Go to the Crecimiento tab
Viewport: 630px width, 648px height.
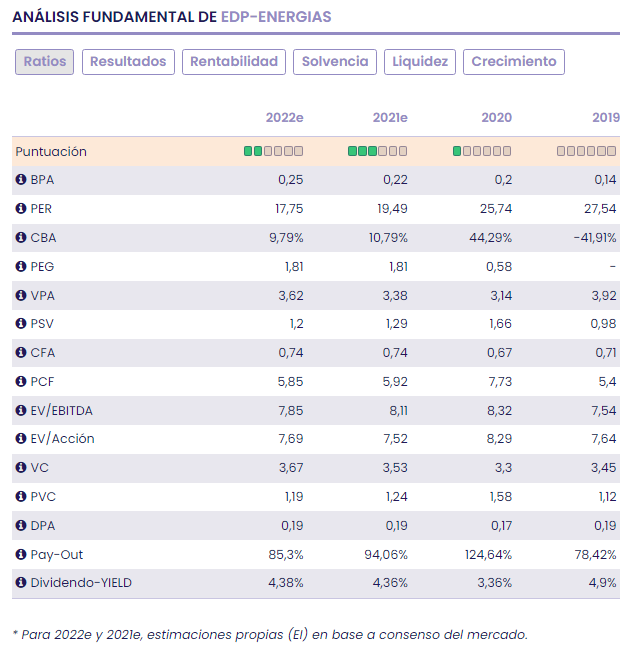(x=514, y=62)
